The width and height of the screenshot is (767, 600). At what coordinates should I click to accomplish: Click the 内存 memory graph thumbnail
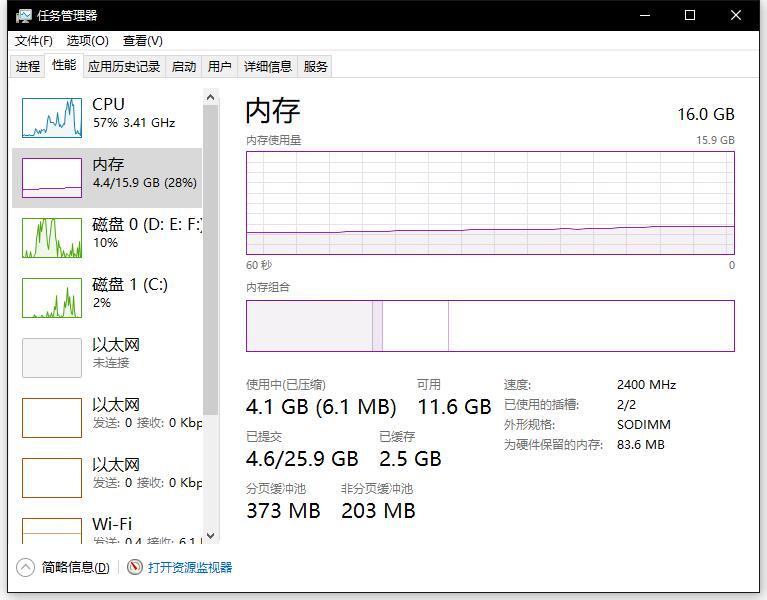tap(52, 178)
